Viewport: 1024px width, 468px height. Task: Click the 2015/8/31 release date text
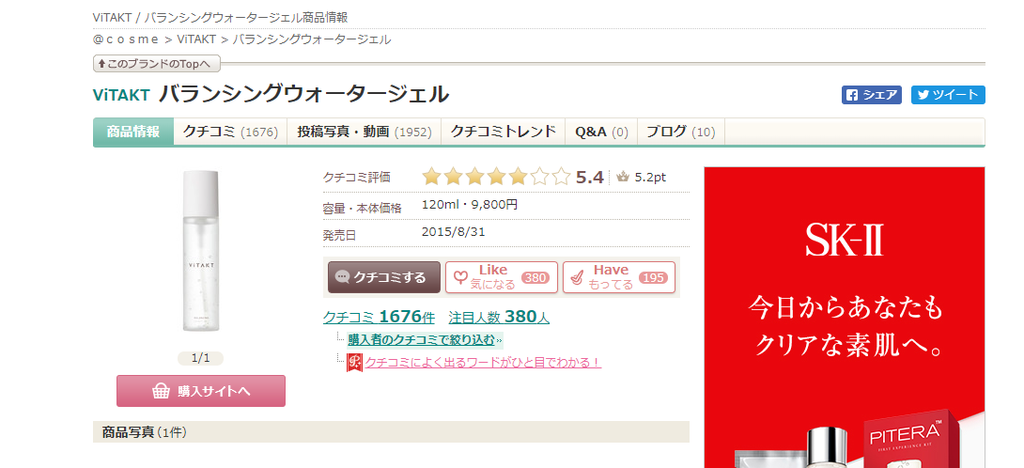[x=454, y=232]
